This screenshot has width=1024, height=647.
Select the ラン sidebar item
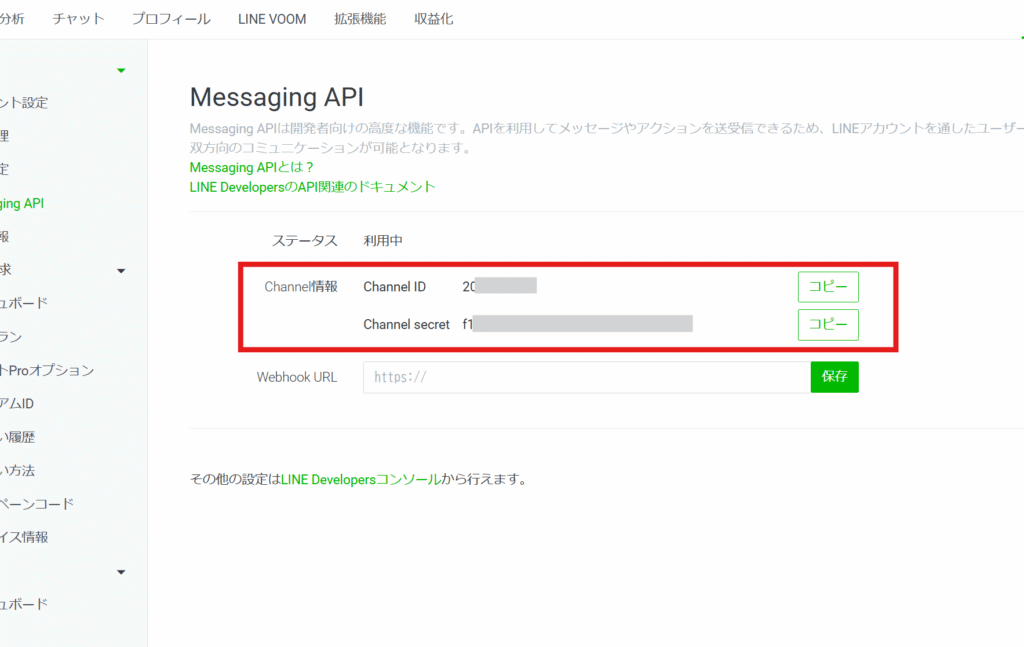tap(11, 337)
